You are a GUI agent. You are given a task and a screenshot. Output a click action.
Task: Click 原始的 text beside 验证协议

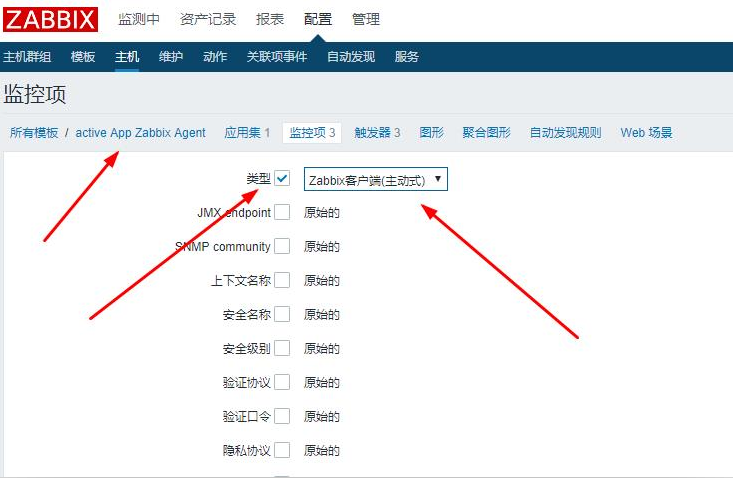pyautogui.click(x=321, y=383)
